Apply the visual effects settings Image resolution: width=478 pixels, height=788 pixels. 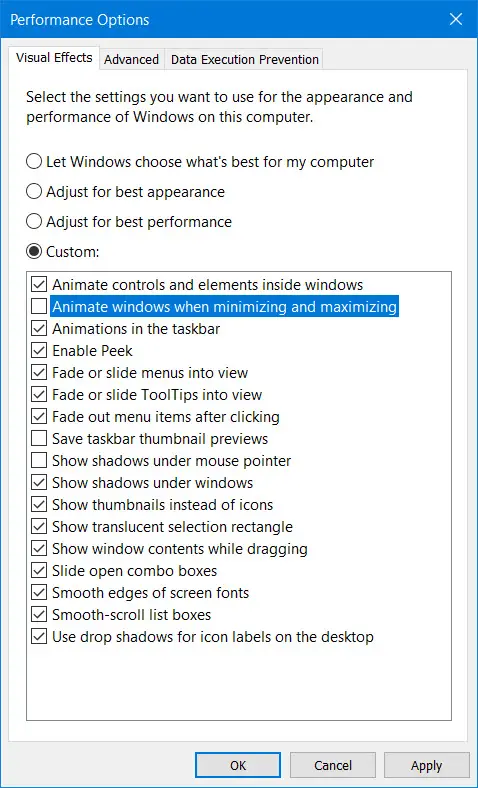point(426,765)
